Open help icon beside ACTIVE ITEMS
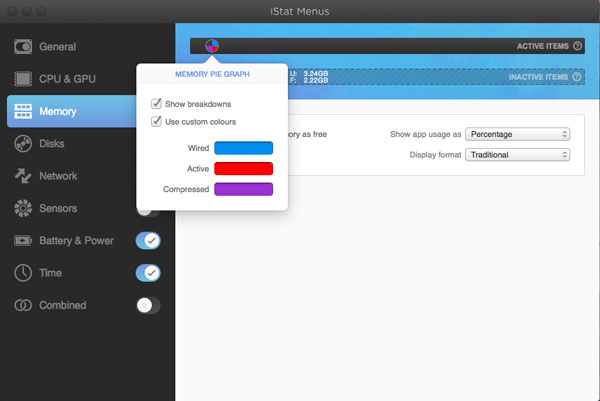Viewport: 600px width, 401px height. click(x=577, y=46)
